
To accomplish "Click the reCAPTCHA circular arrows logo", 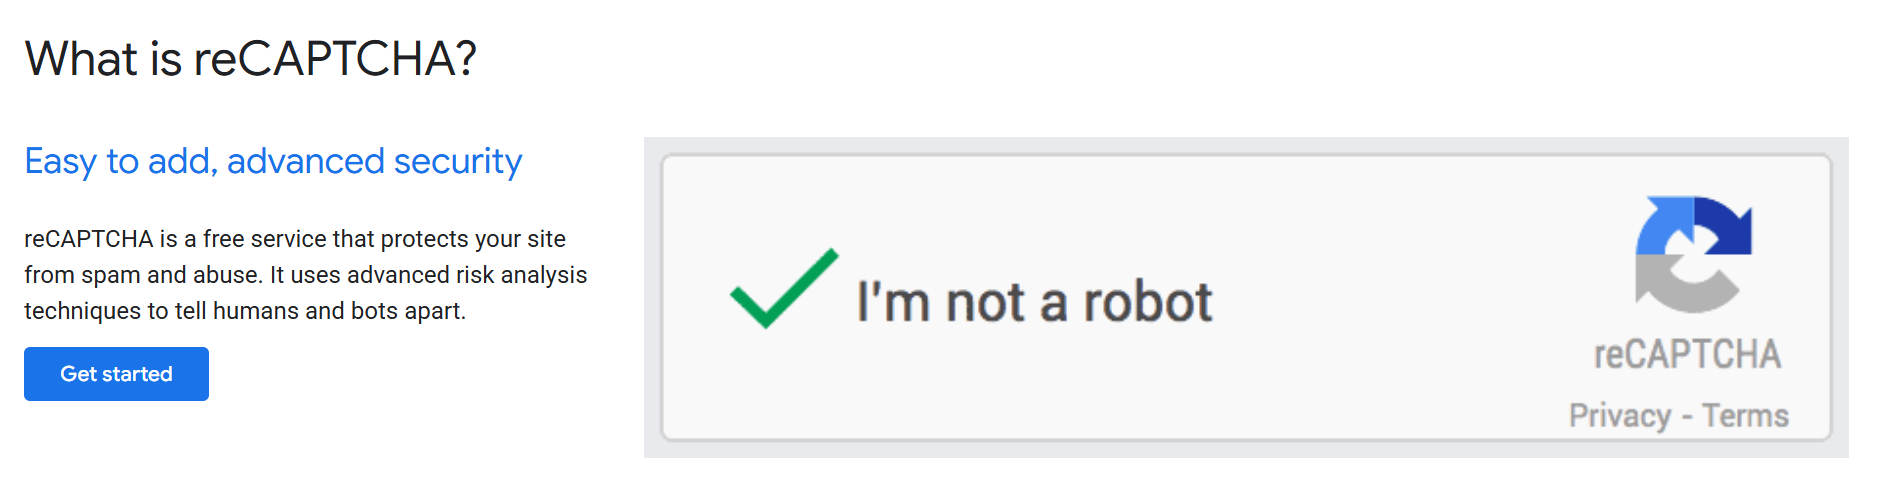I will pos(1692,254).
